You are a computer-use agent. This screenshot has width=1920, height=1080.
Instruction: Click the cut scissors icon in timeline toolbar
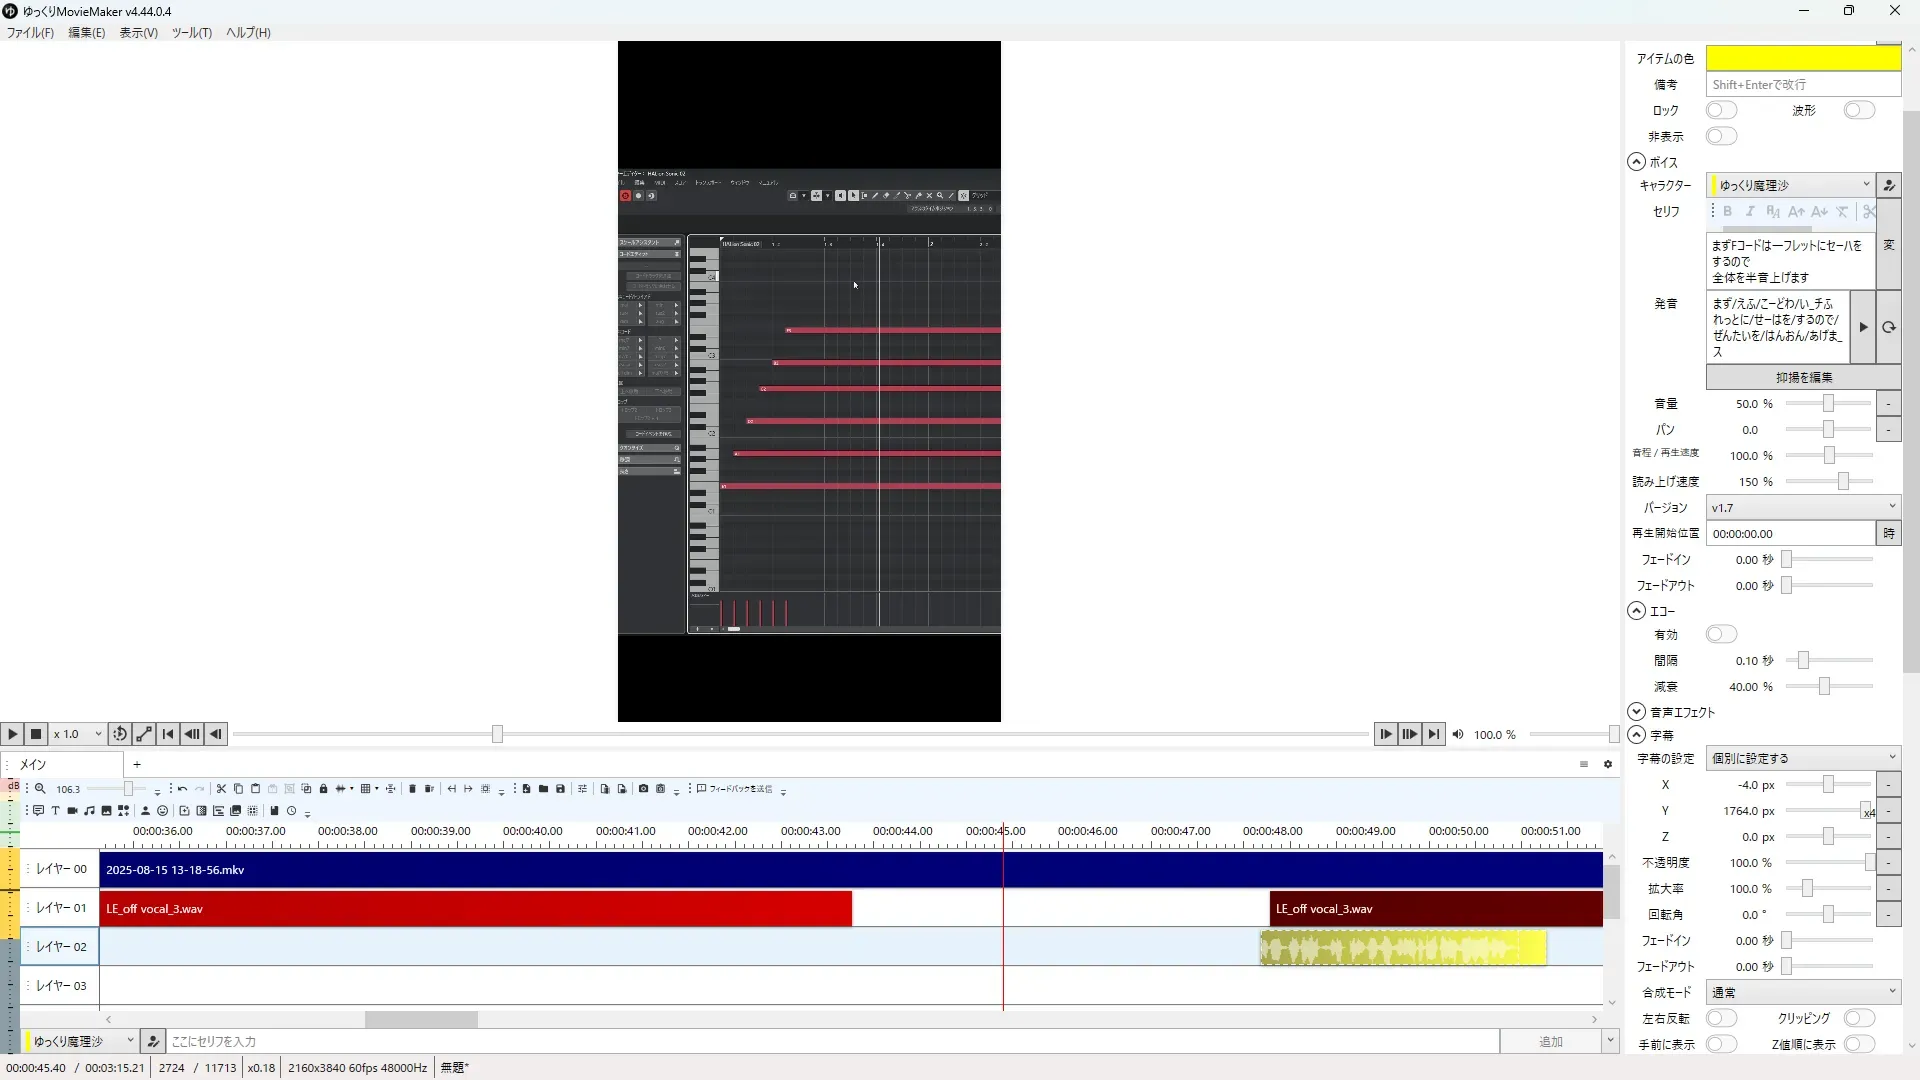pos(221,789)
